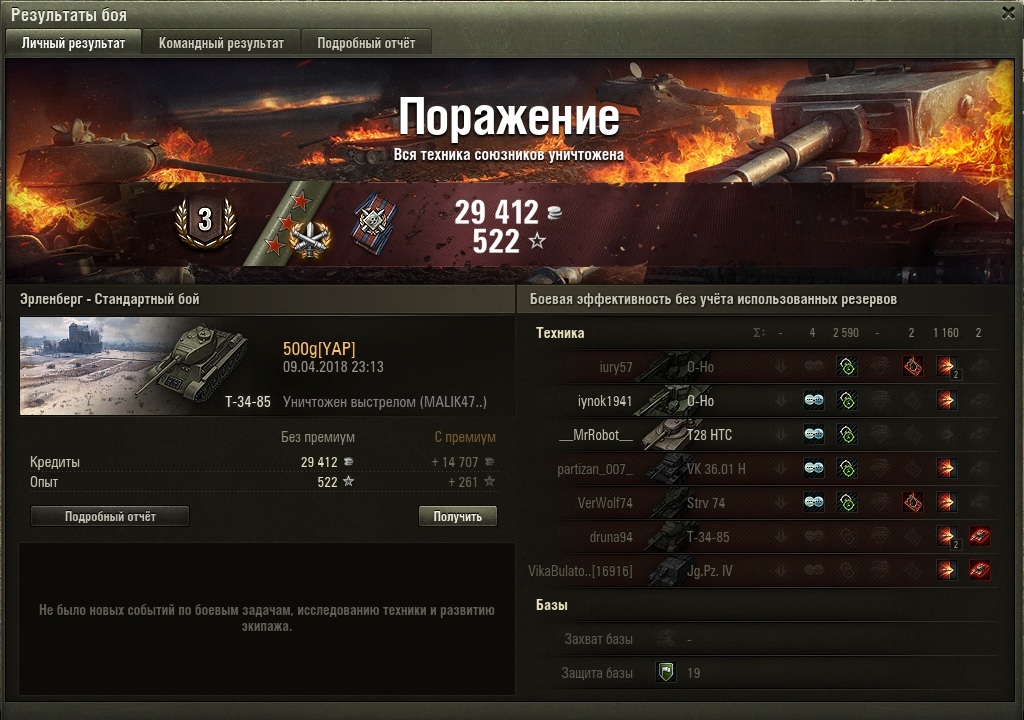Click the green damage icon for __MrRobot__
This screenshot has height=720, width=1024.
click(847, 434)
